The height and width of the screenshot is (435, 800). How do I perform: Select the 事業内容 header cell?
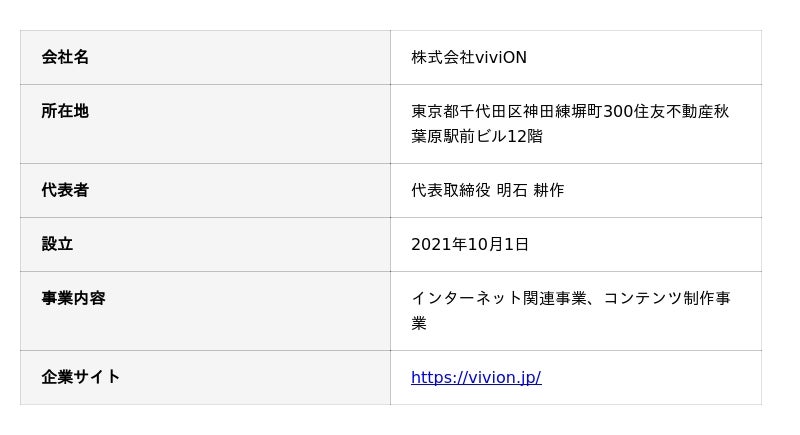73,298
